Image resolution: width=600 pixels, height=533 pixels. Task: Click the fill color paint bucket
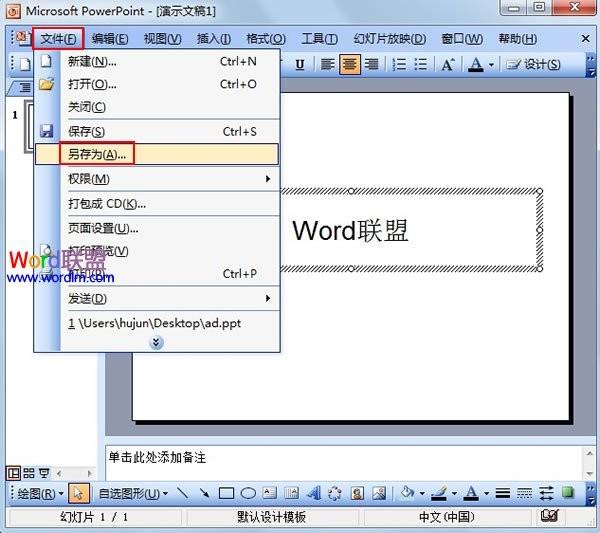pyautogui.click(x=407, y=493)
